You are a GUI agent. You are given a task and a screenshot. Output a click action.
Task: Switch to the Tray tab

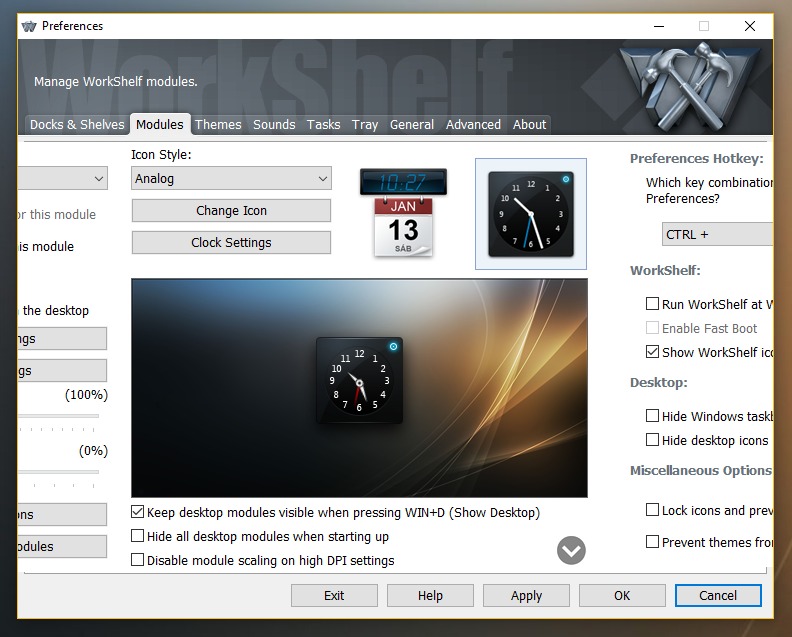pos(365,124)
